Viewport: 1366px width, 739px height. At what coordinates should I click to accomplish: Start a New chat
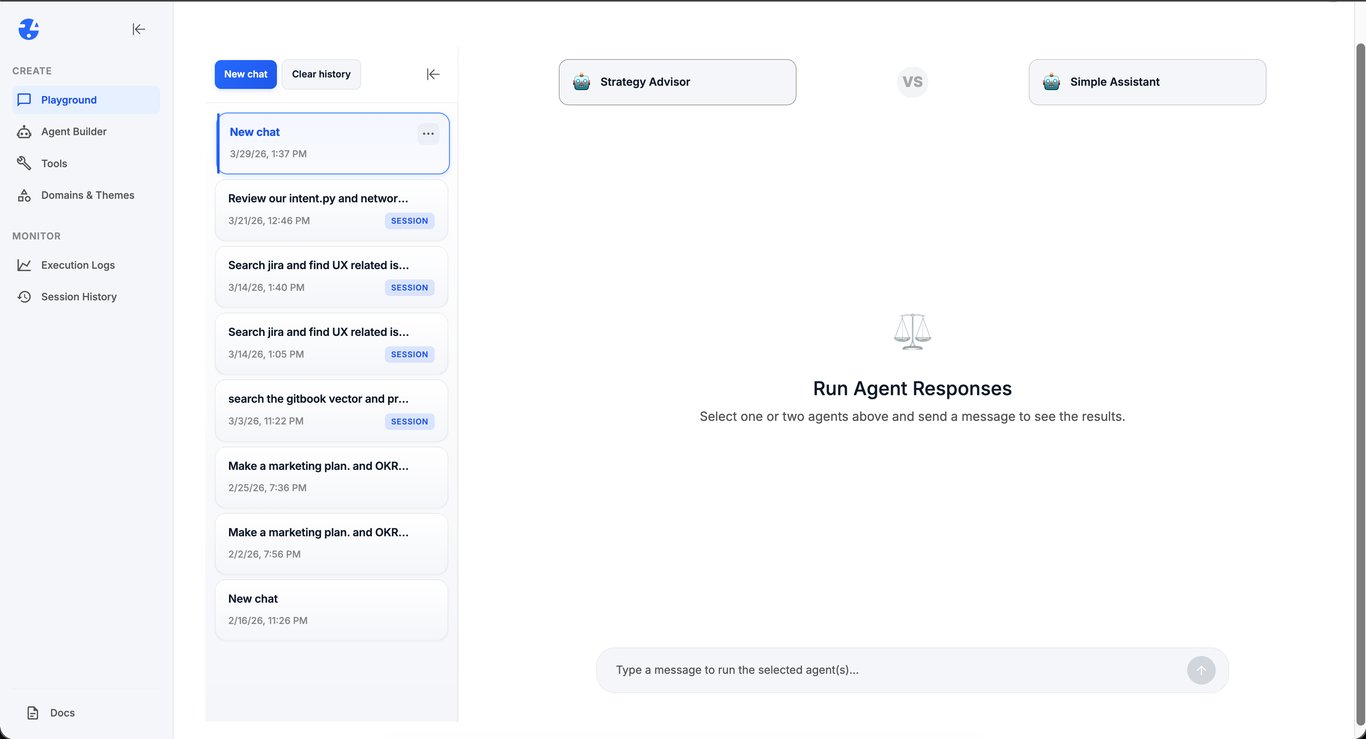(245, 73)
